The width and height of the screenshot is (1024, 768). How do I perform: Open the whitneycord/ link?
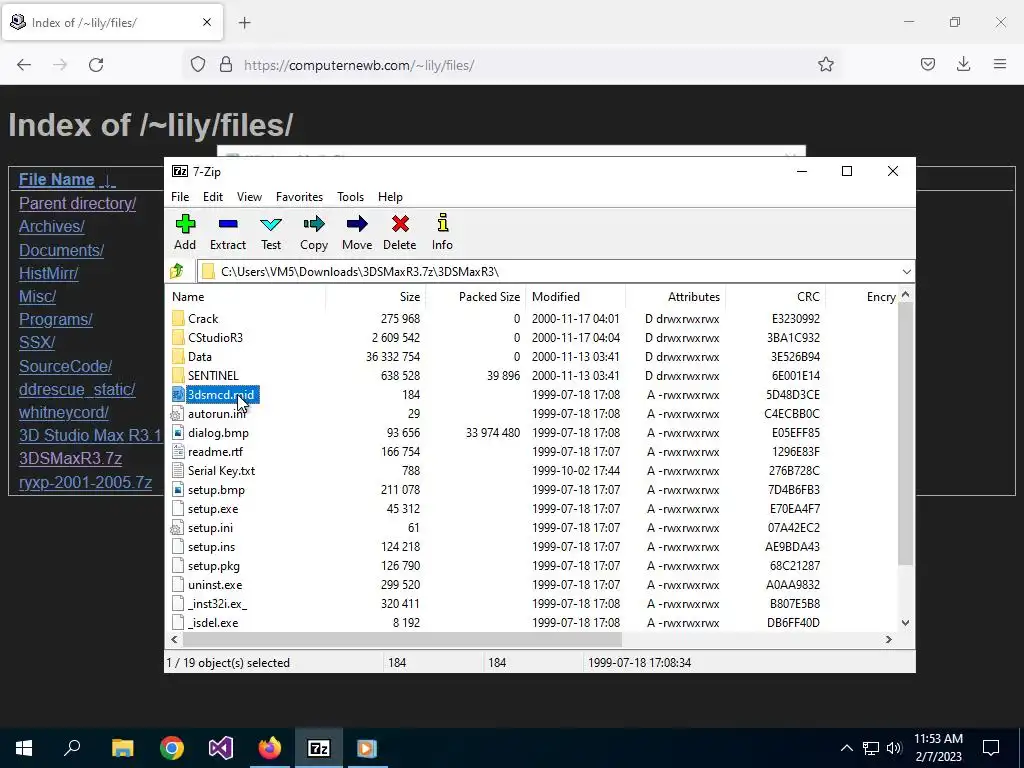[63, 412]
